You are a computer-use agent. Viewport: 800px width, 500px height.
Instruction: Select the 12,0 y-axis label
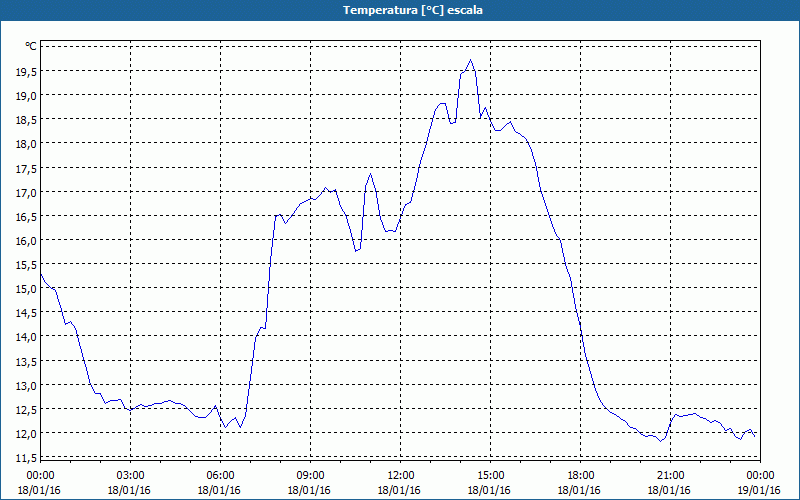pyautogui.click(x=26, y=434)
